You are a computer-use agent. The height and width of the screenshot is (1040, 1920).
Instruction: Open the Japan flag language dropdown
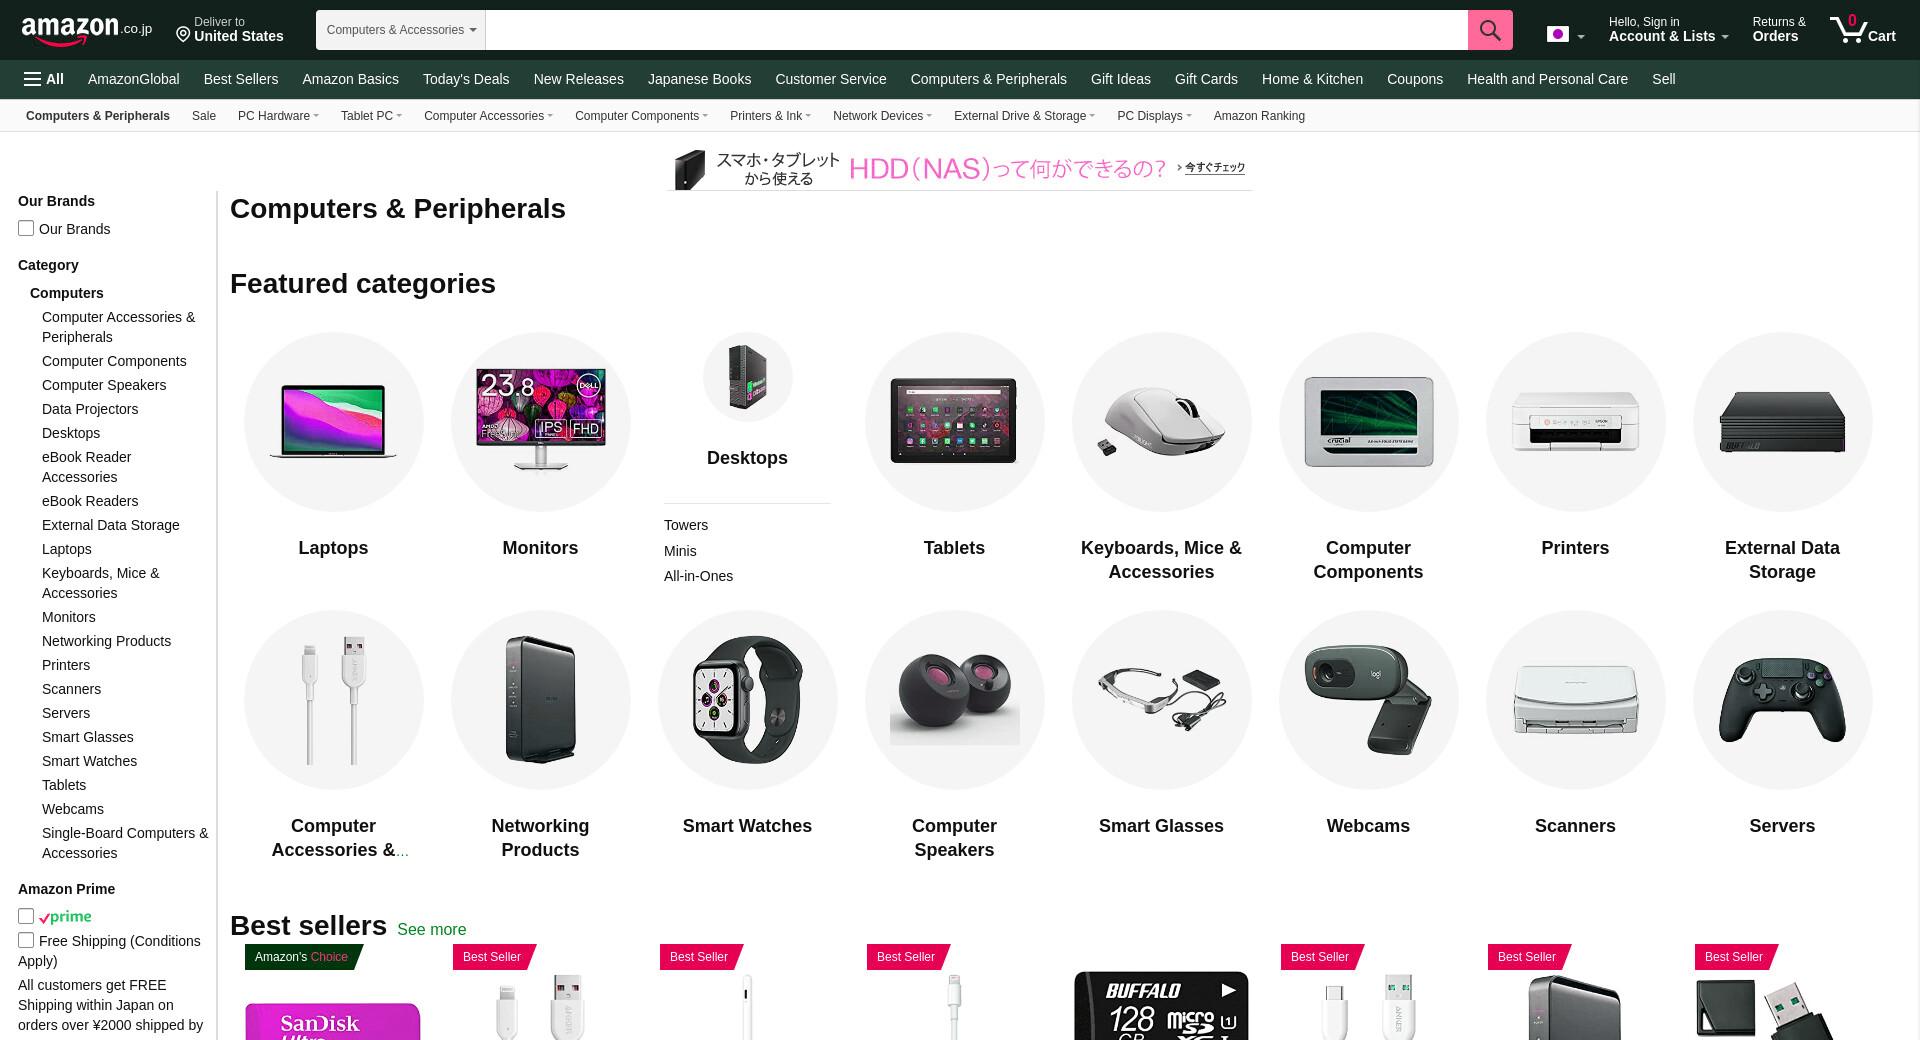click(1565, 35)
